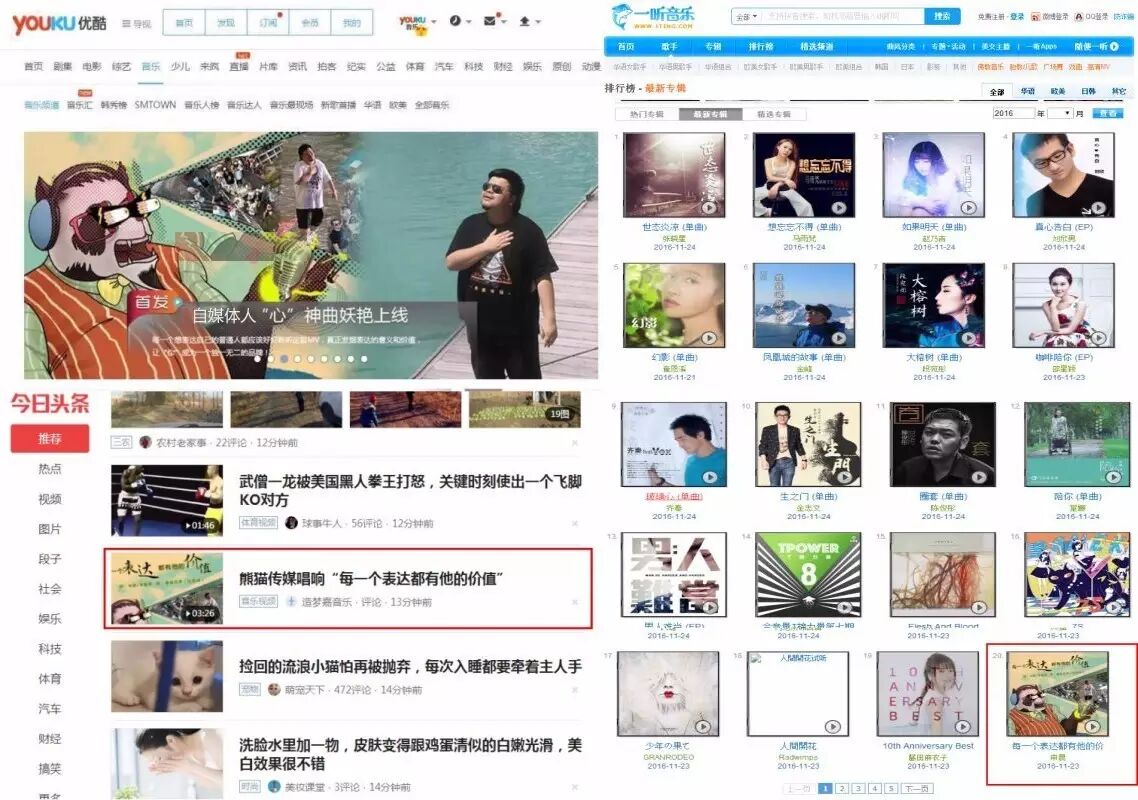Open 歌手 in the blue nav bar
Viewport: 1138px width, 800px height.
tap(669, 46)
